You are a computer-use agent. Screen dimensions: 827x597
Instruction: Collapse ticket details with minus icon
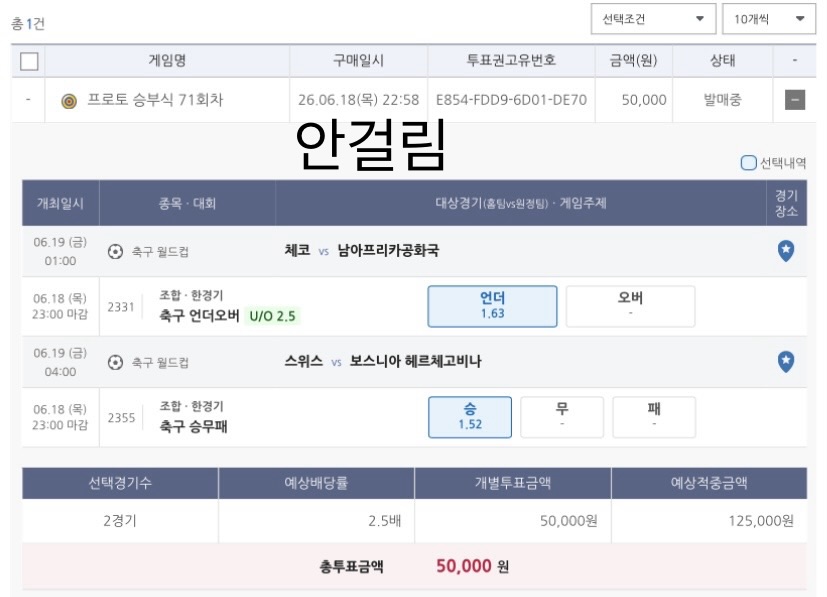[795, 100]
